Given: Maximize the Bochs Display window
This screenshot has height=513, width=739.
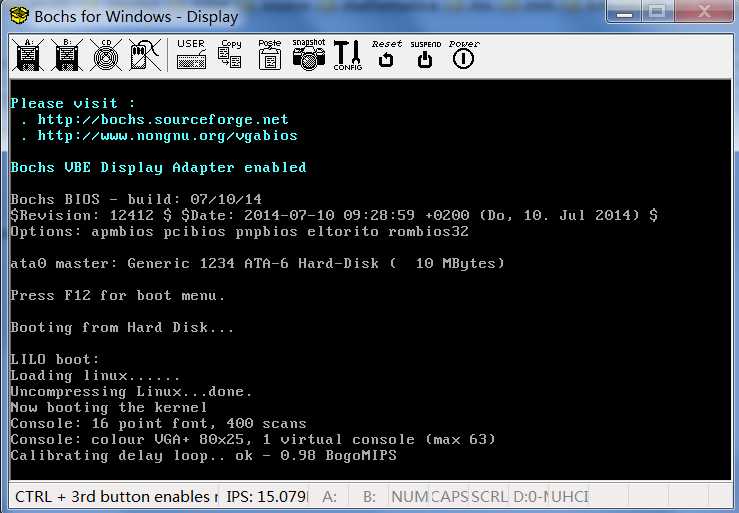Looking at the screenshot, I should coord(657,12).
